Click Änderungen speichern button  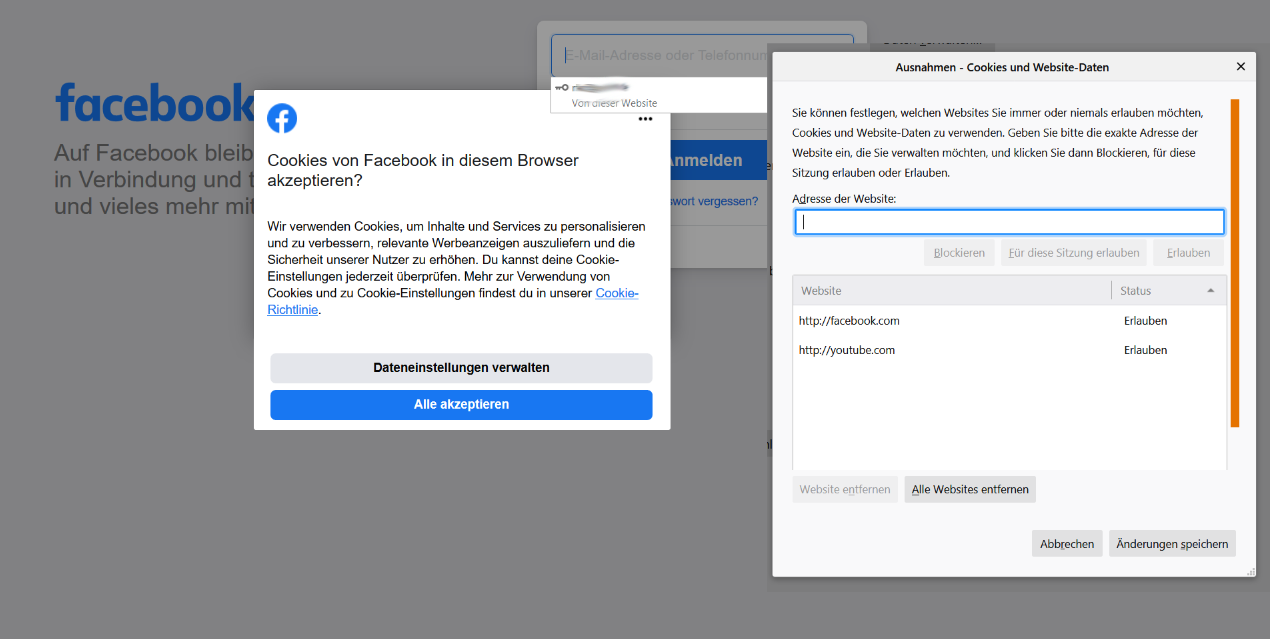coord(1172,544)
